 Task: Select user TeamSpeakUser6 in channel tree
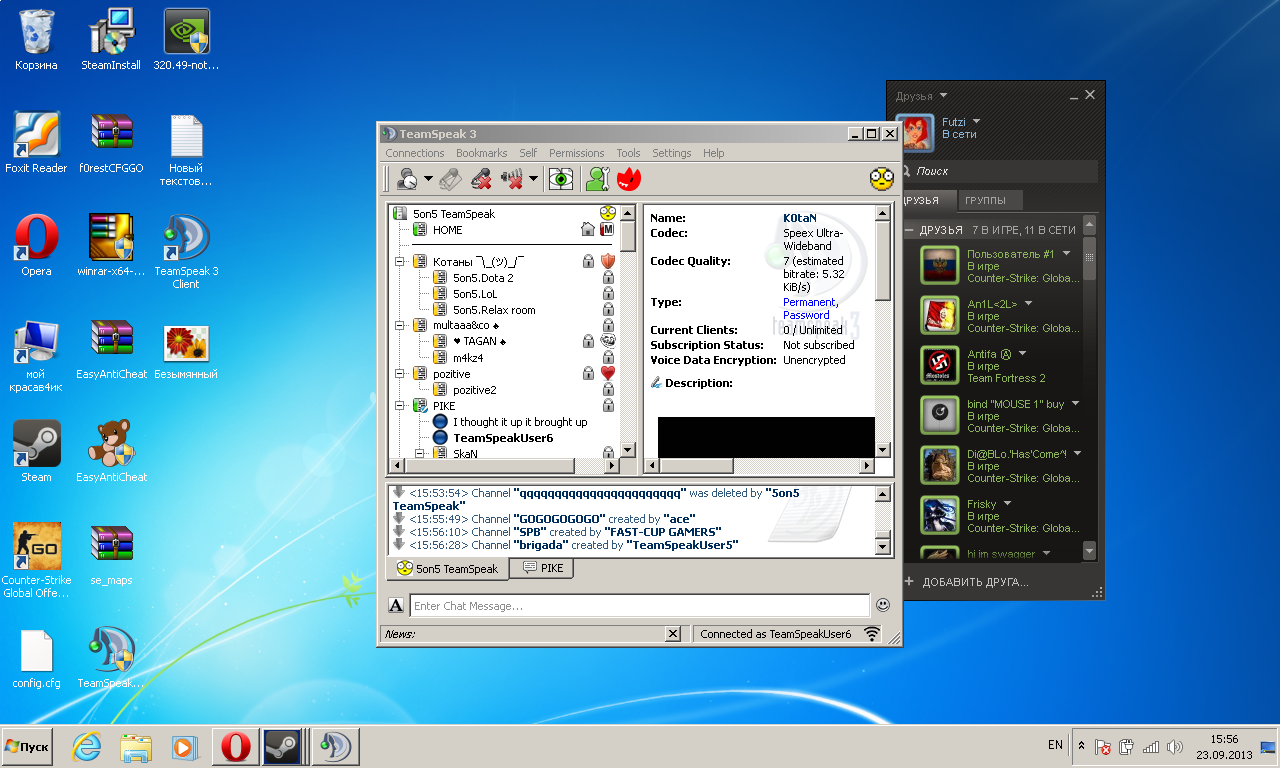point(503,438)
